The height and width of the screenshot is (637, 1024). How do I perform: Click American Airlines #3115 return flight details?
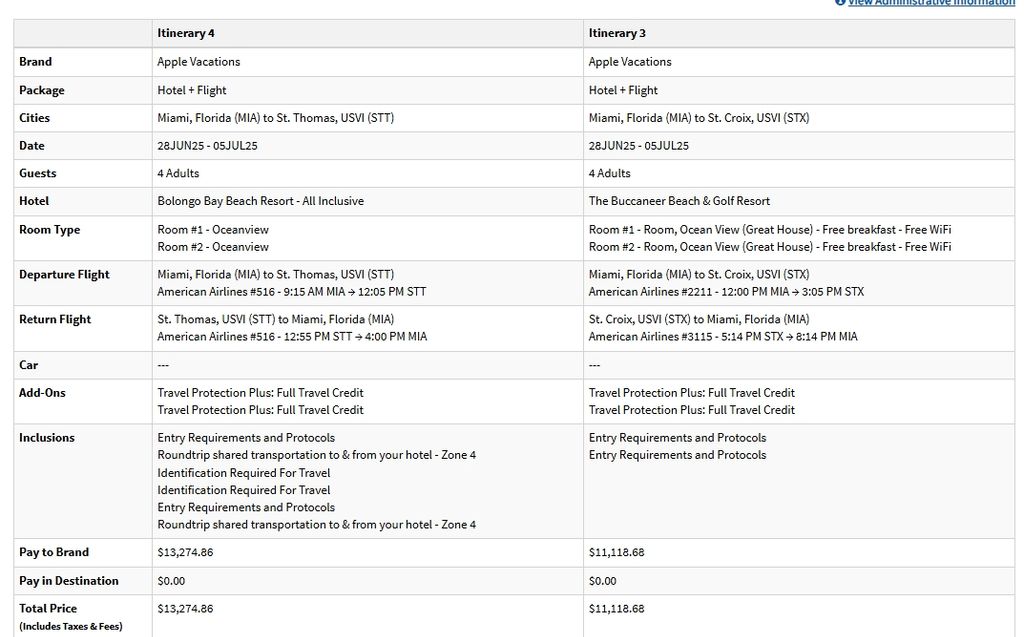[x=723, y=337]
